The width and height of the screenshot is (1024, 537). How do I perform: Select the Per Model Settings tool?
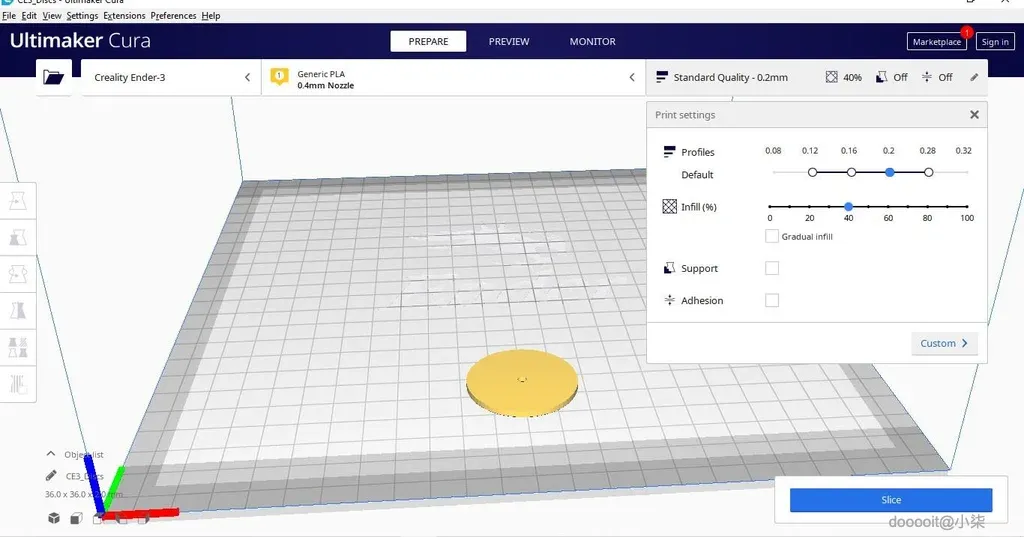(x=18, y=347)
